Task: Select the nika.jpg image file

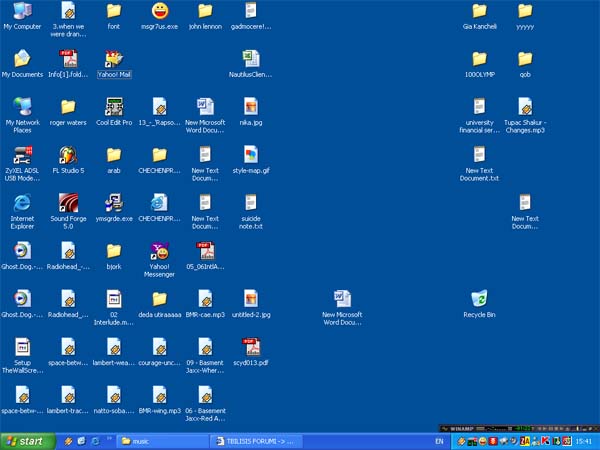Action: [251, 112]
